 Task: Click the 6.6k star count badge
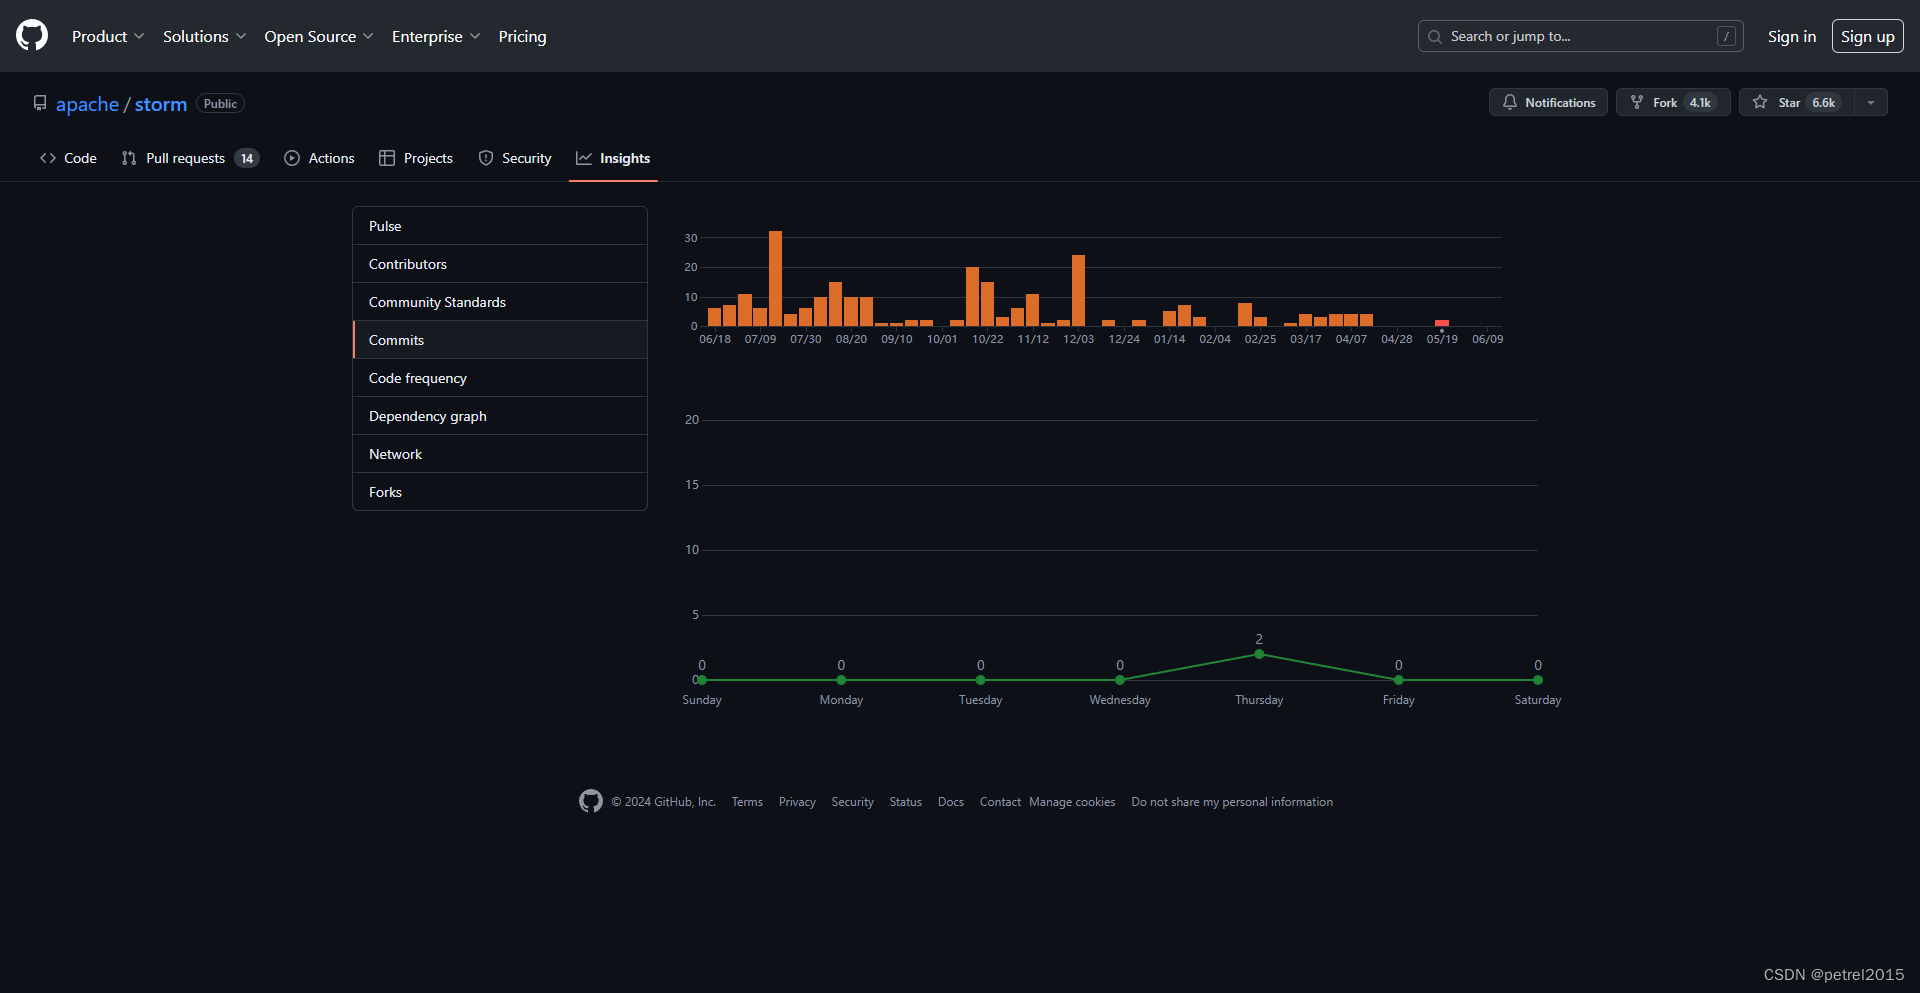point(1824,102)
